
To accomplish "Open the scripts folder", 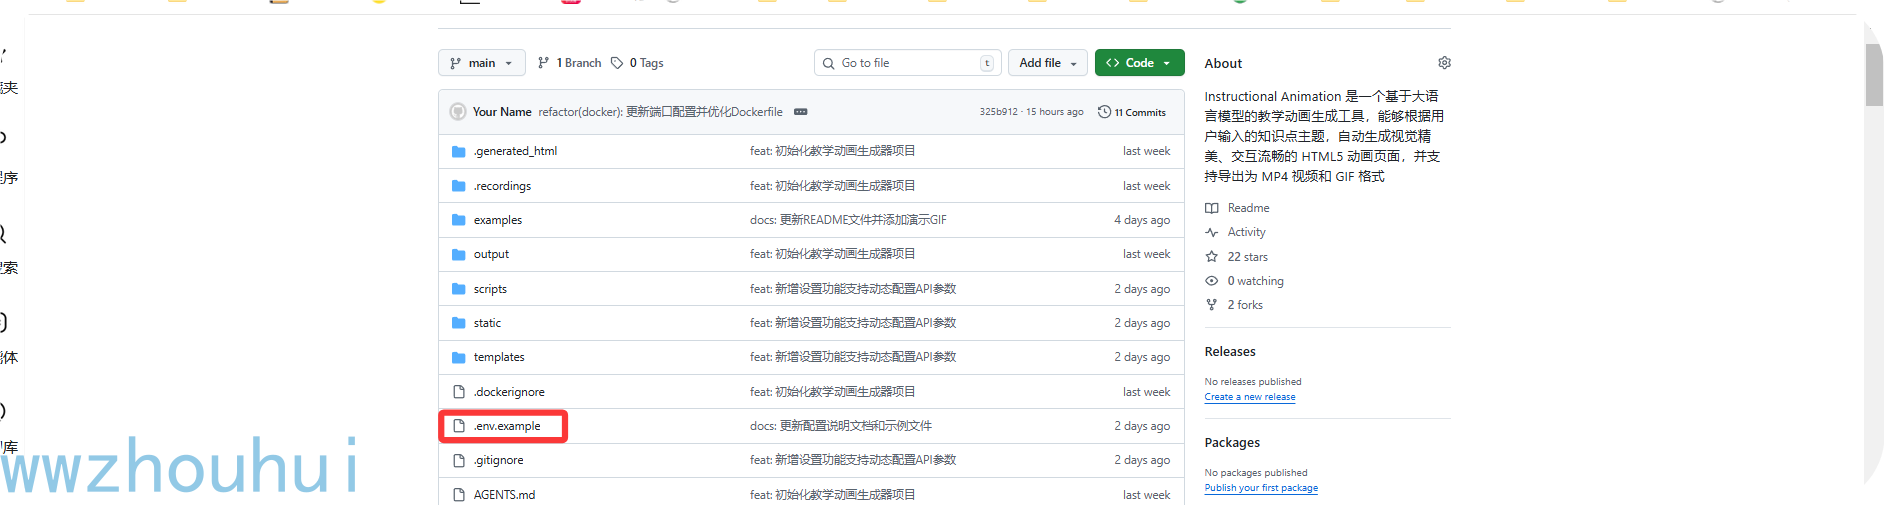I will point(490,289).
